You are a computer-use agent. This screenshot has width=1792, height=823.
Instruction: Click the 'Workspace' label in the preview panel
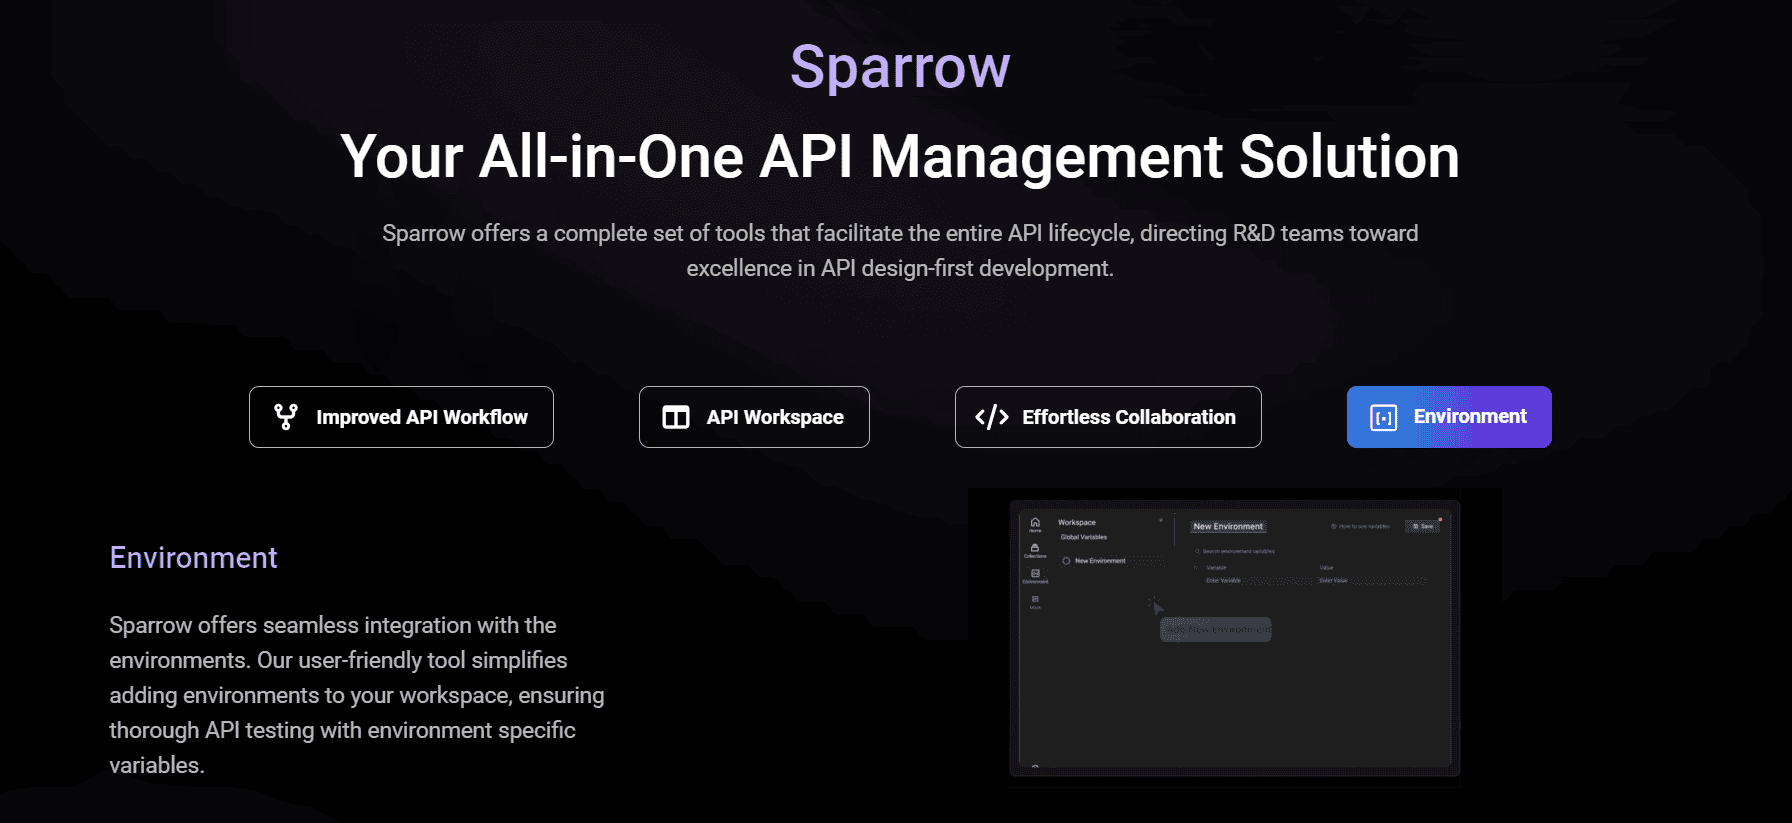[1077, 522]
